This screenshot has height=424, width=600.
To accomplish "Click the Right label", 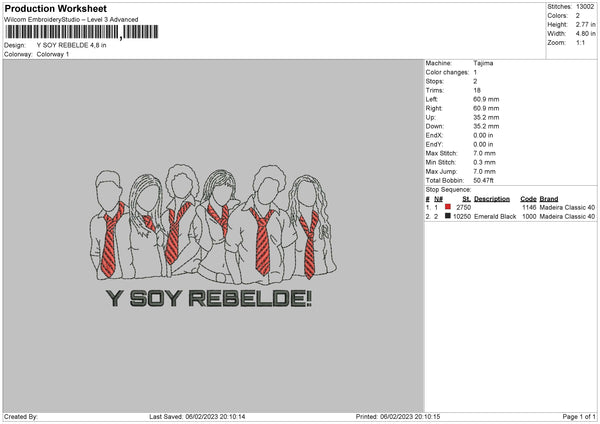I will 434,108.
